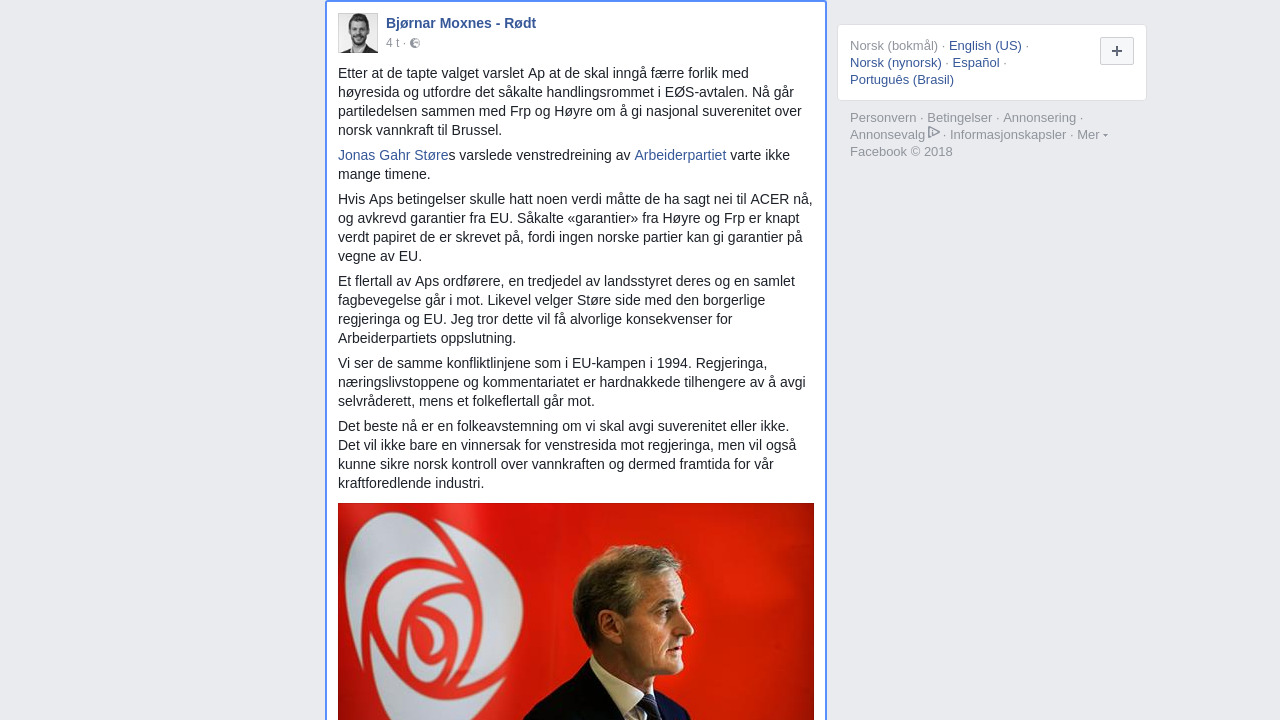Open Informasjonskapsler footer link

[1008, 135]
